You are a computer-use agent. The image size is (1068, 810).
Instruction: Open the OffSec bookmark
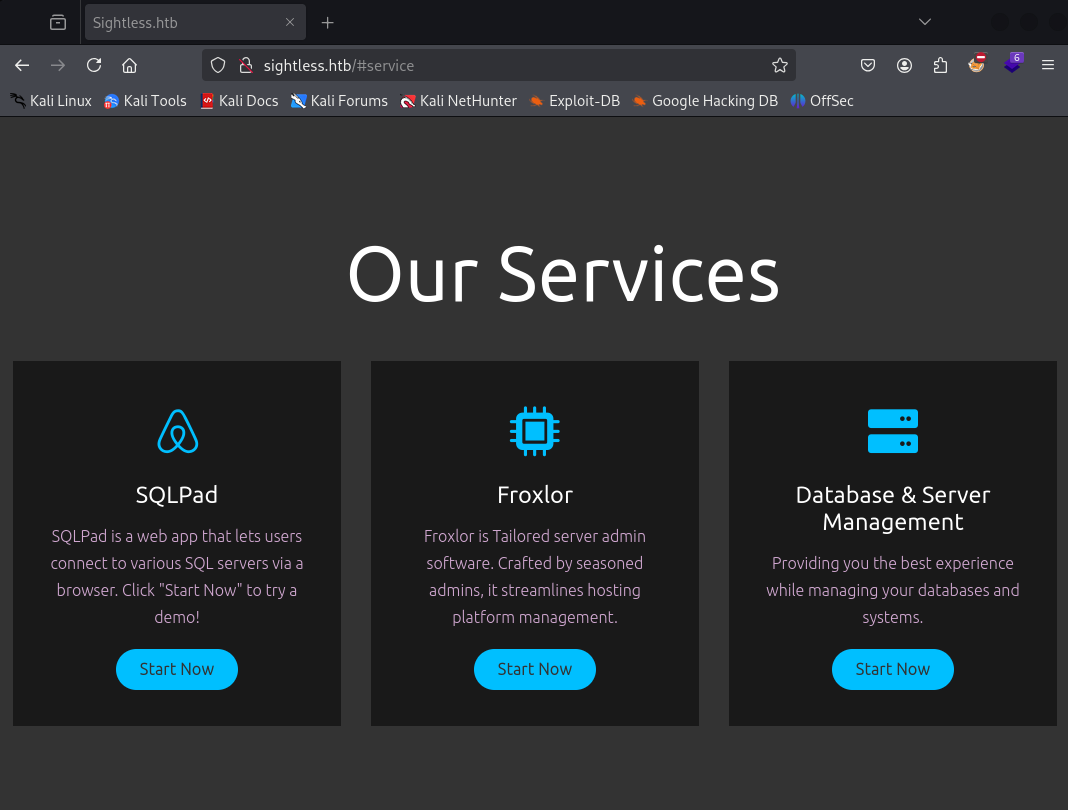point(822,101)
